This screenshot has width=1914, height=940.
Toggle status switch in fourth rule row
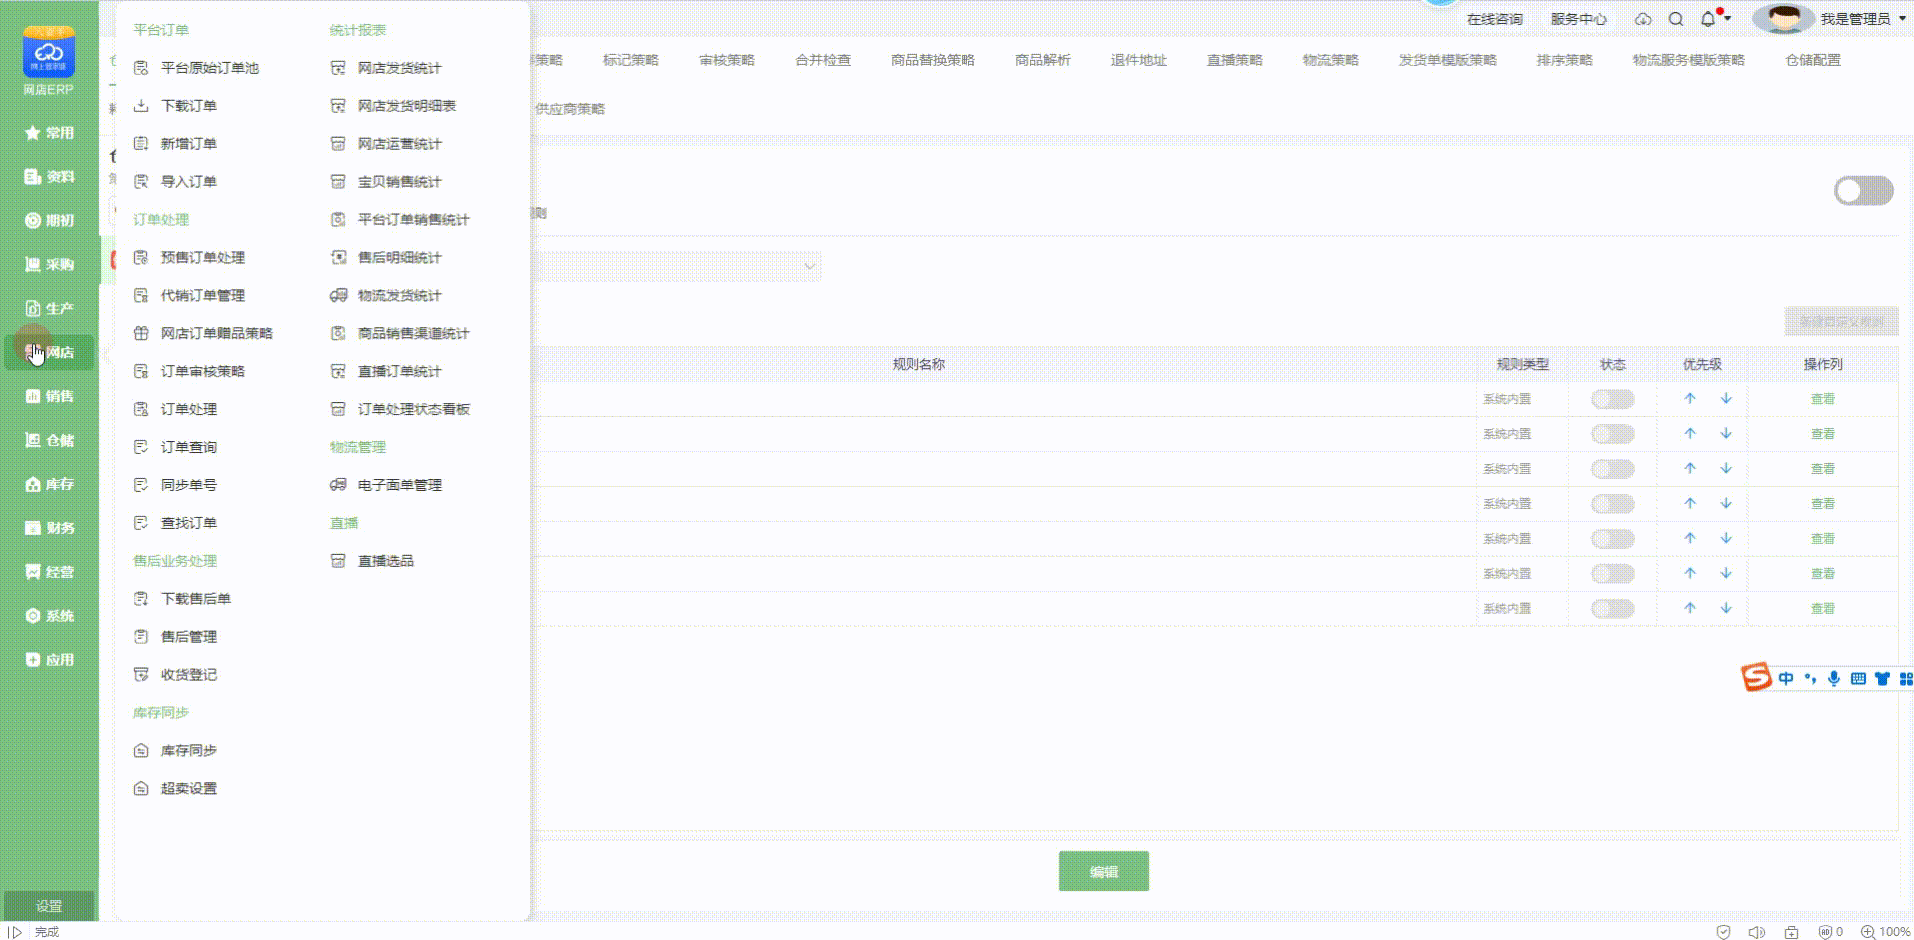pyautogui.click(x=1613, y=504)
